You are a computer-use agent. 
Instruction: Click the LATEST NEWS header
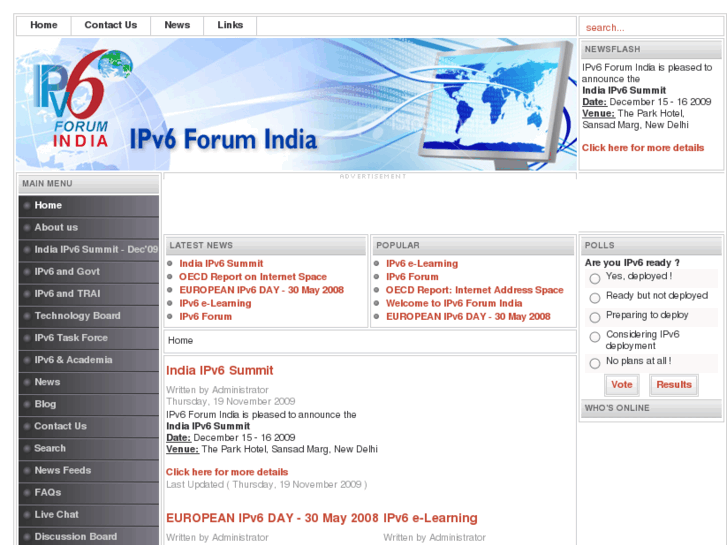[x=266, y=245]
